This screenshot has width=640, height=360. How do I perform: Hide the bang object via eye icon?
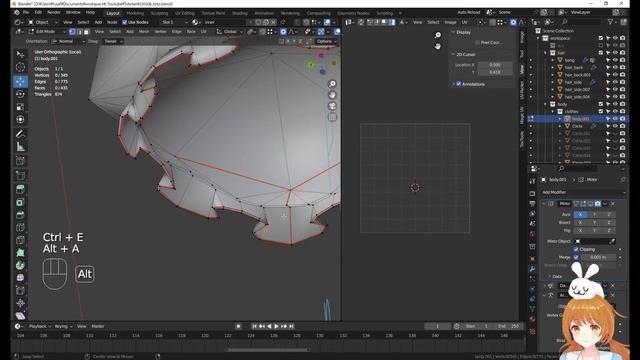tap(615, 60)
